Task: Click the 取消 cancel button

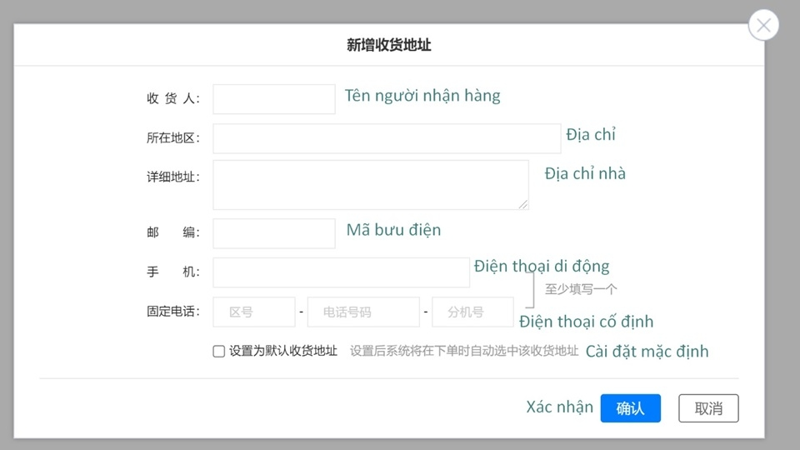Action: coord(708,408)
